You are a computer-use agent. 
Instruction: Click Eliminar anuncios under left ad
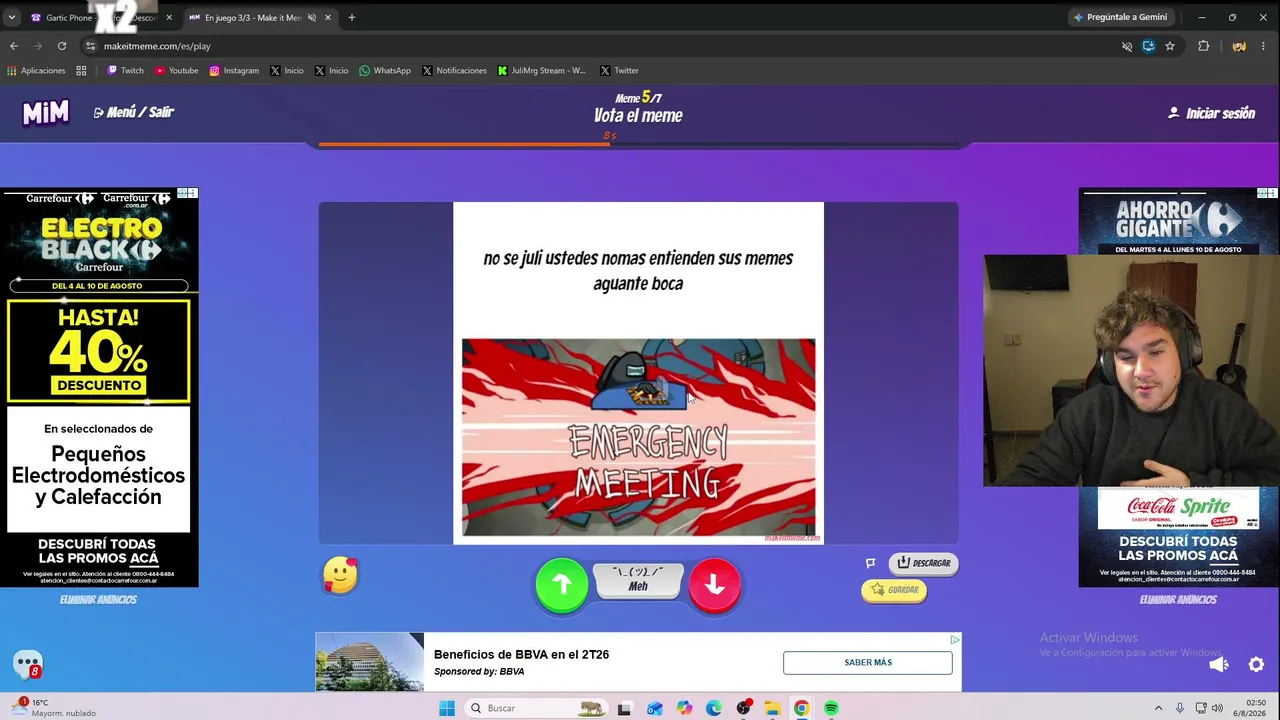click(98, 600)
